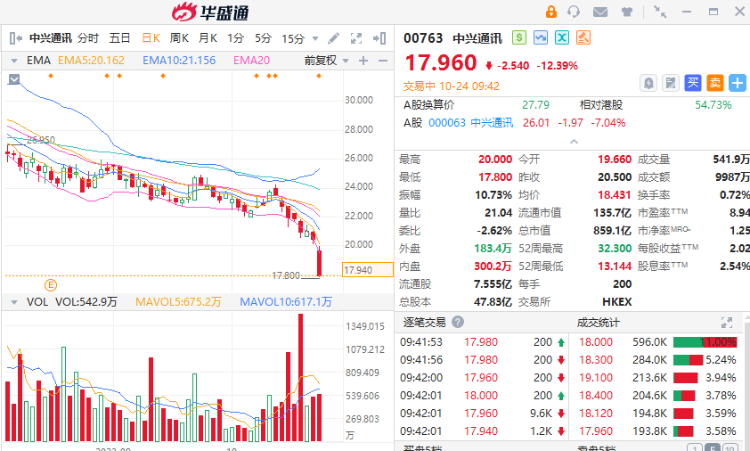Open the mail messages icon

(x=600, y=11)
